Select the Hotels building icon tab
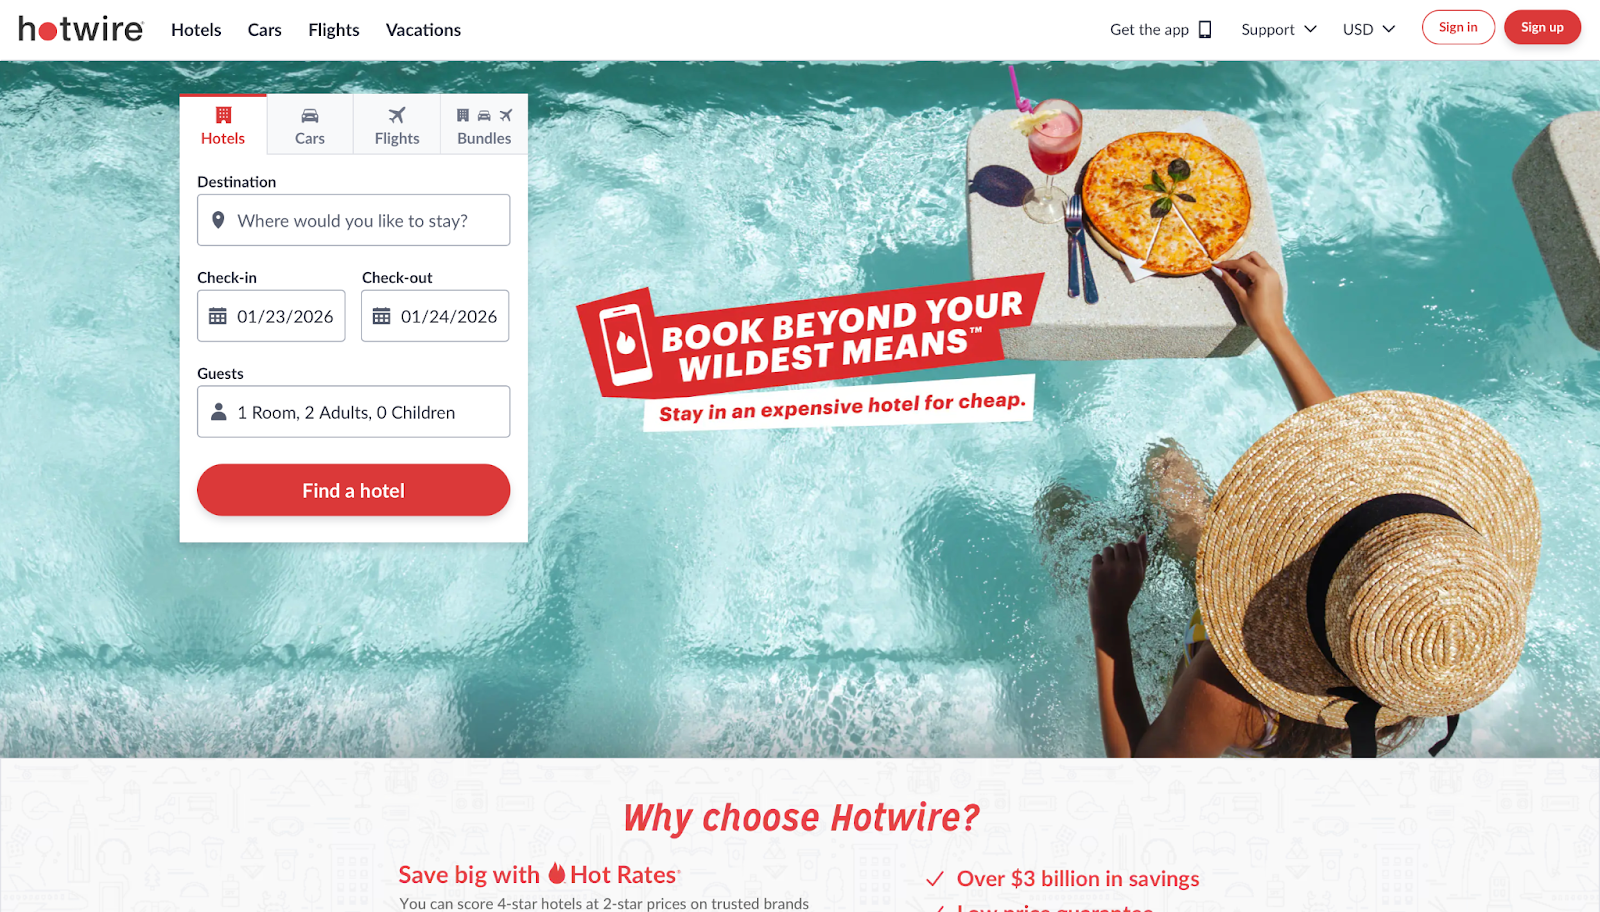1600x912 pixels. 223,125
